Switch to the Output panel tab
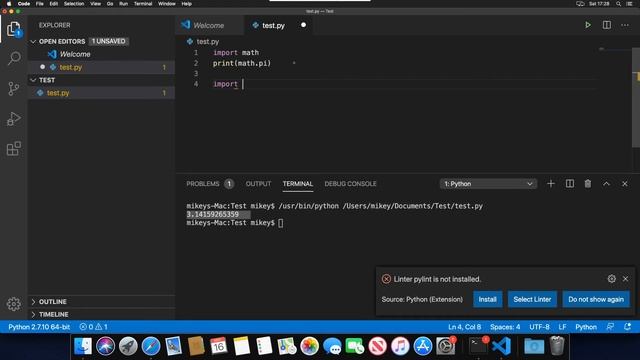 point(258,184)
